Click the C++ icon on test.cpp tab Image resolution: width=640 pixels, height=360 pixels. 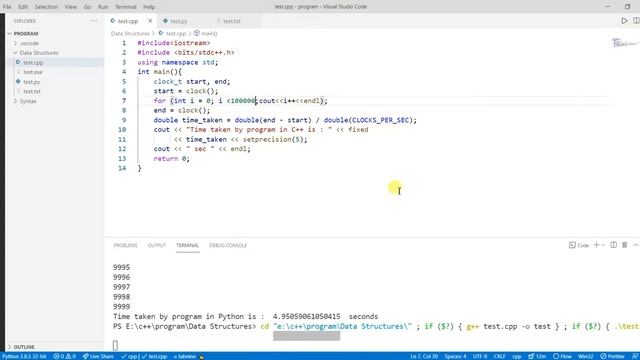[113, 21]
